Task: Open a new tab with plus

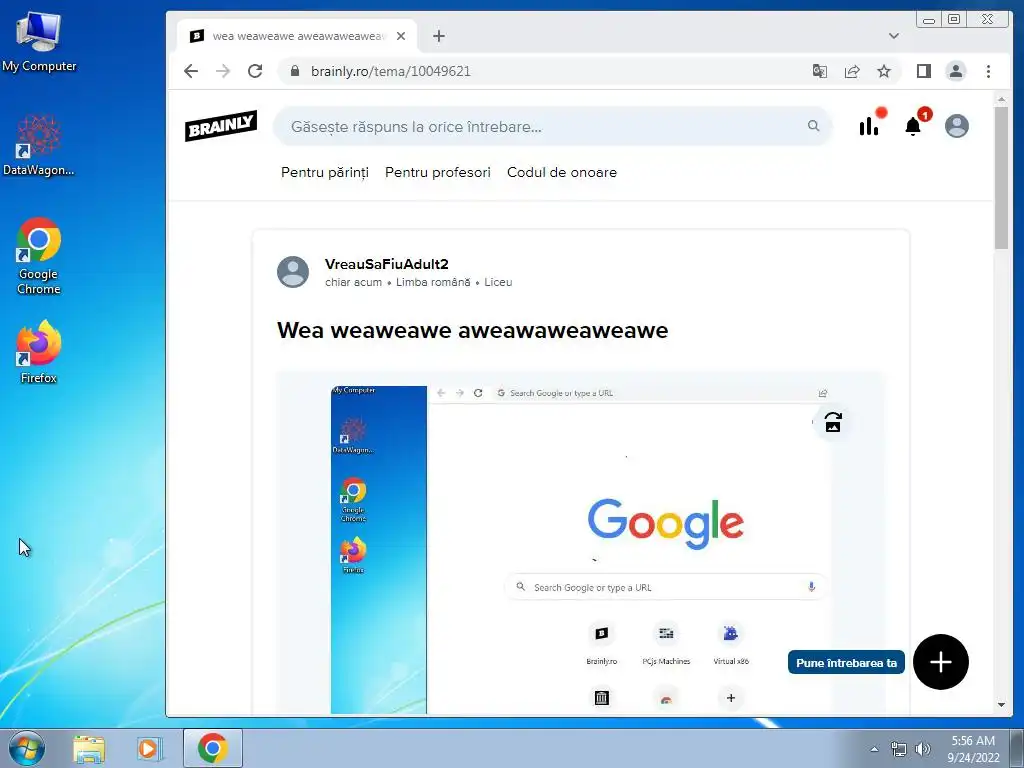Action: [439, 36]
